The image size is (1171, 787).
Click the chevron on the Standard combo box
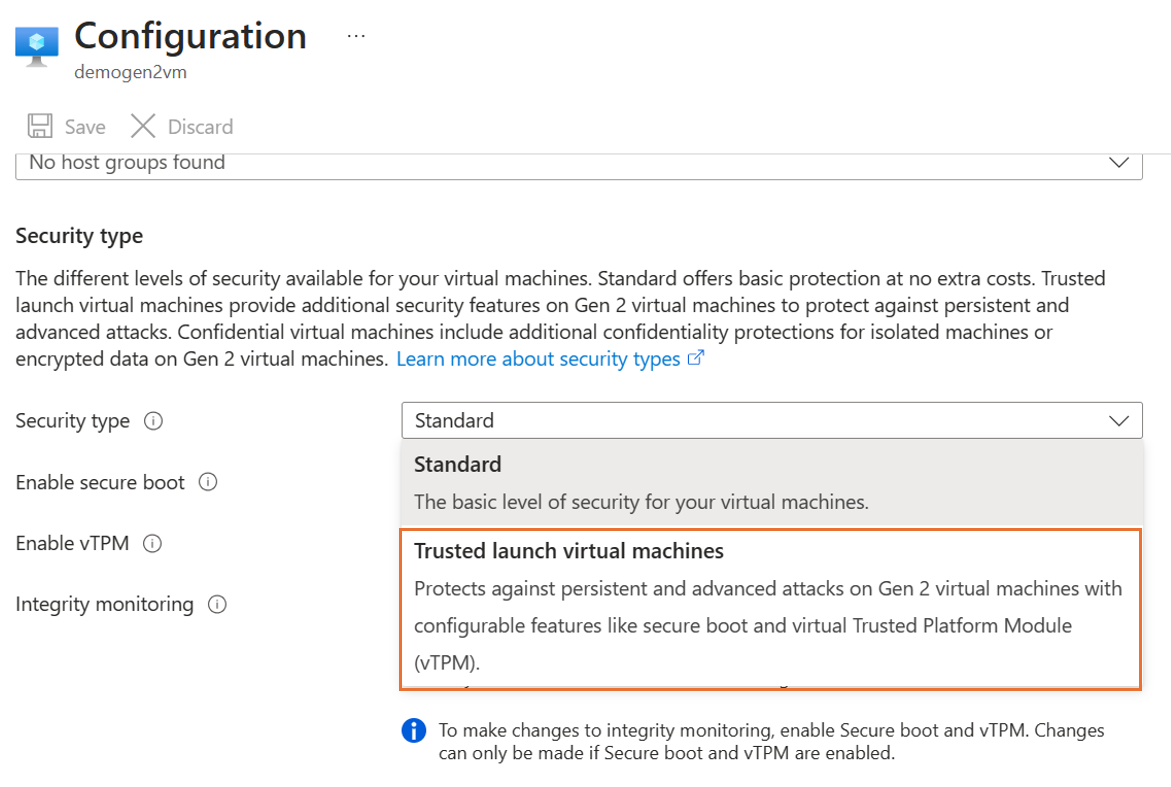1119,420
